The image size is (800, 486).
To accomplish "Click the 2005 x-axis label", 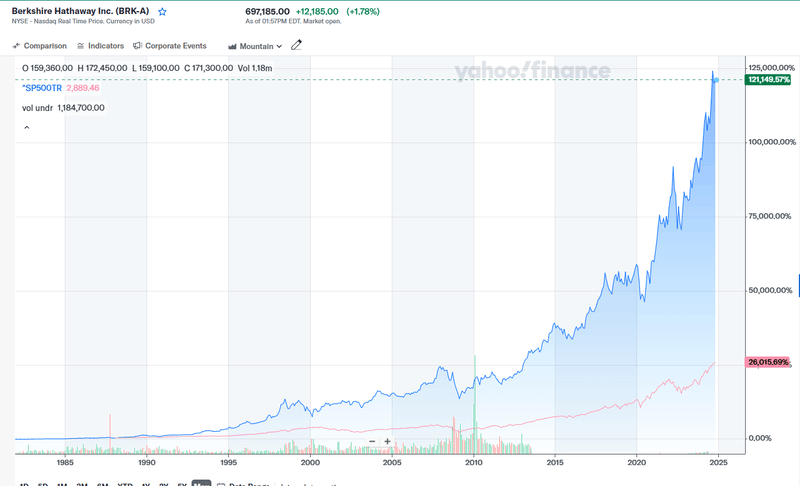I will tap(392, 463).
